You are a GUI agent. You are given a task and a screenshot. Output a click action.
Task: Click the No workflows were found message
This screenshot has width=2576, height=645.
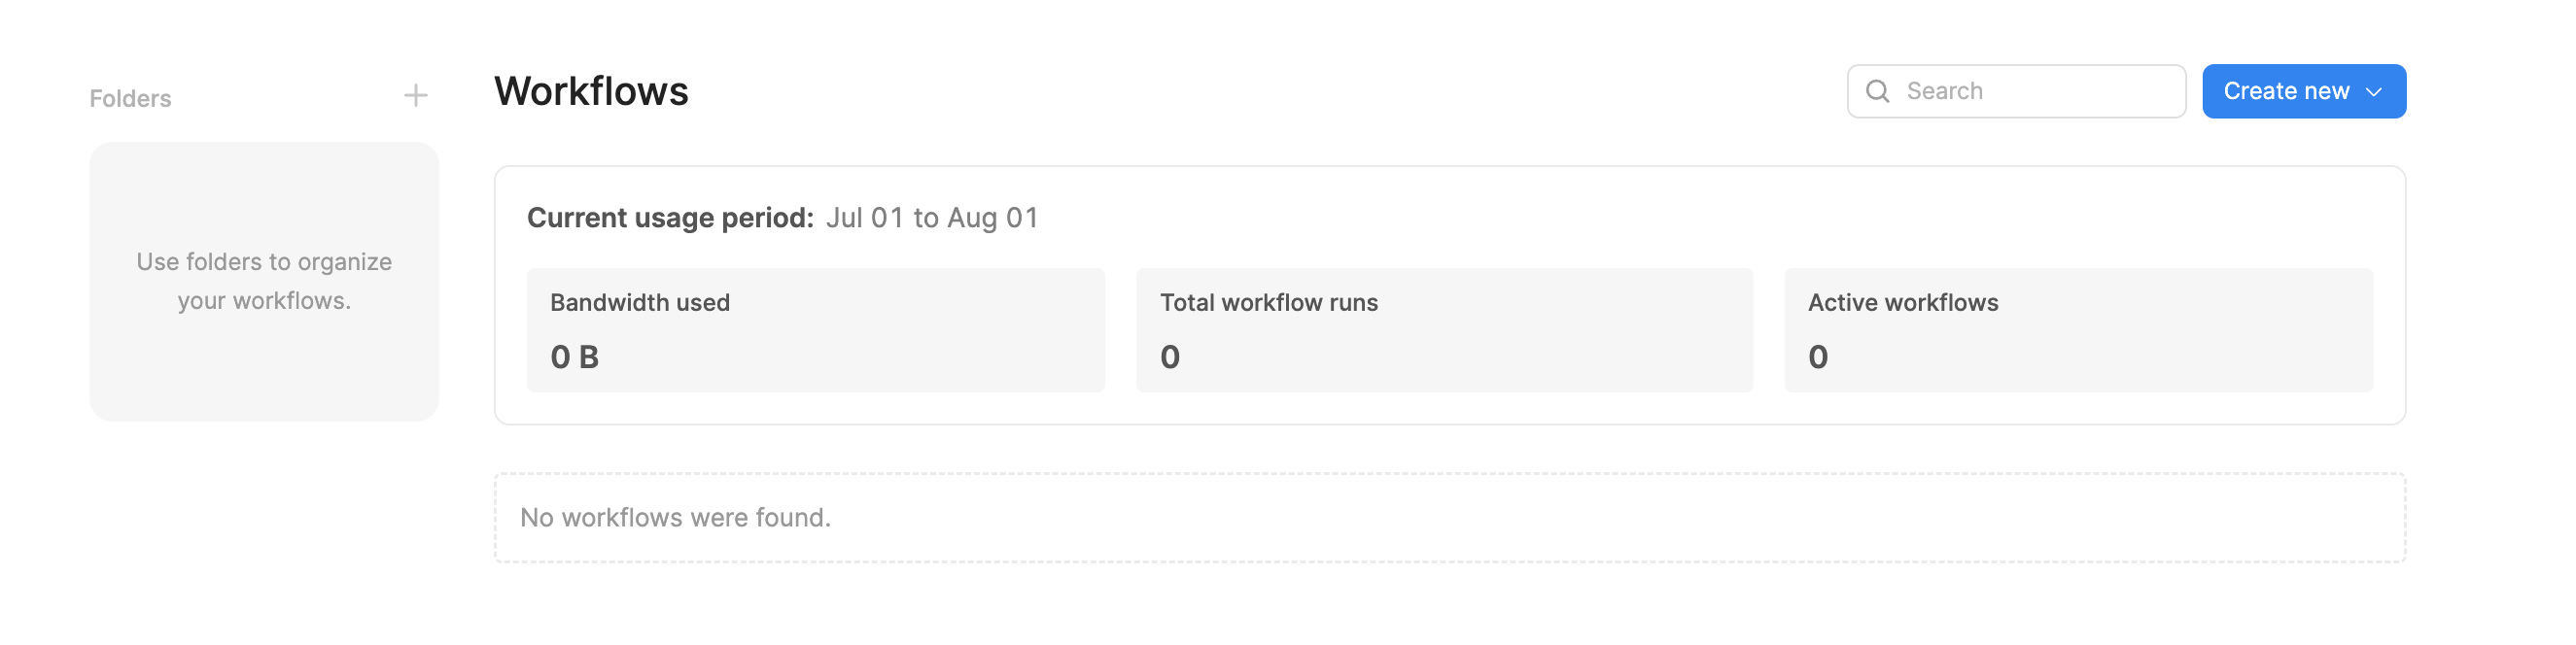[x=675, y=517]
